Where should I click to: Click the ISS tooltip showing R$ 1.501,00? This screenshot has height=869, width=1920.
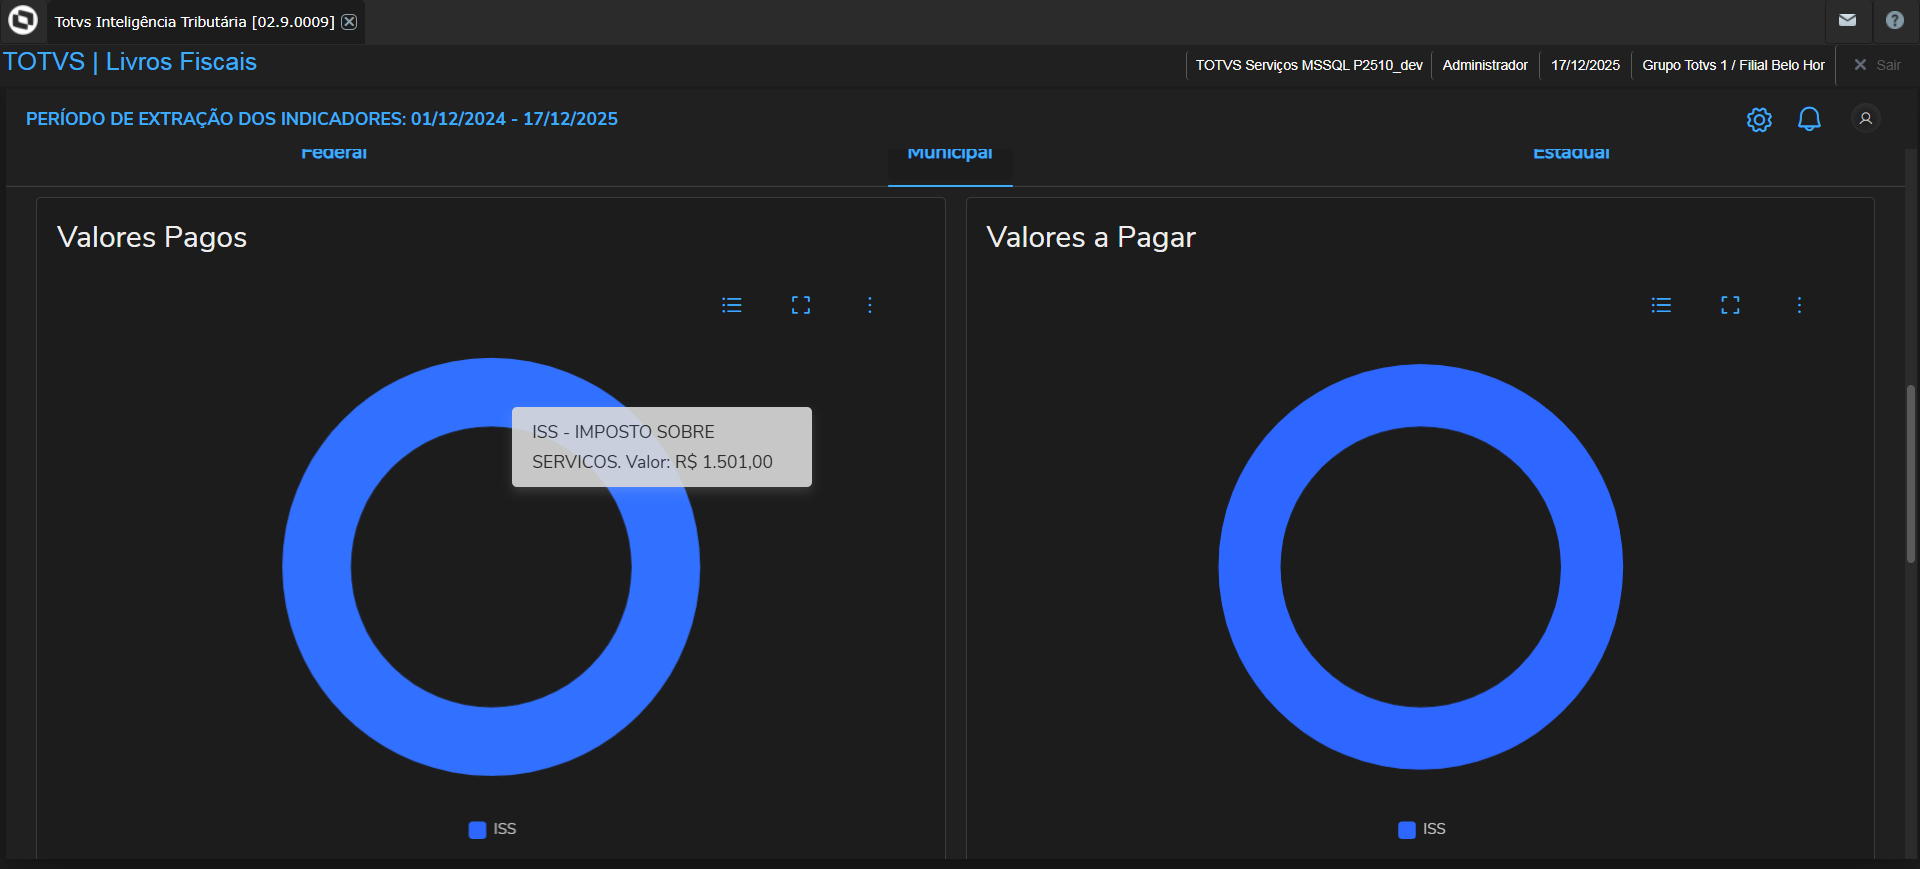(x=662, y=447)
